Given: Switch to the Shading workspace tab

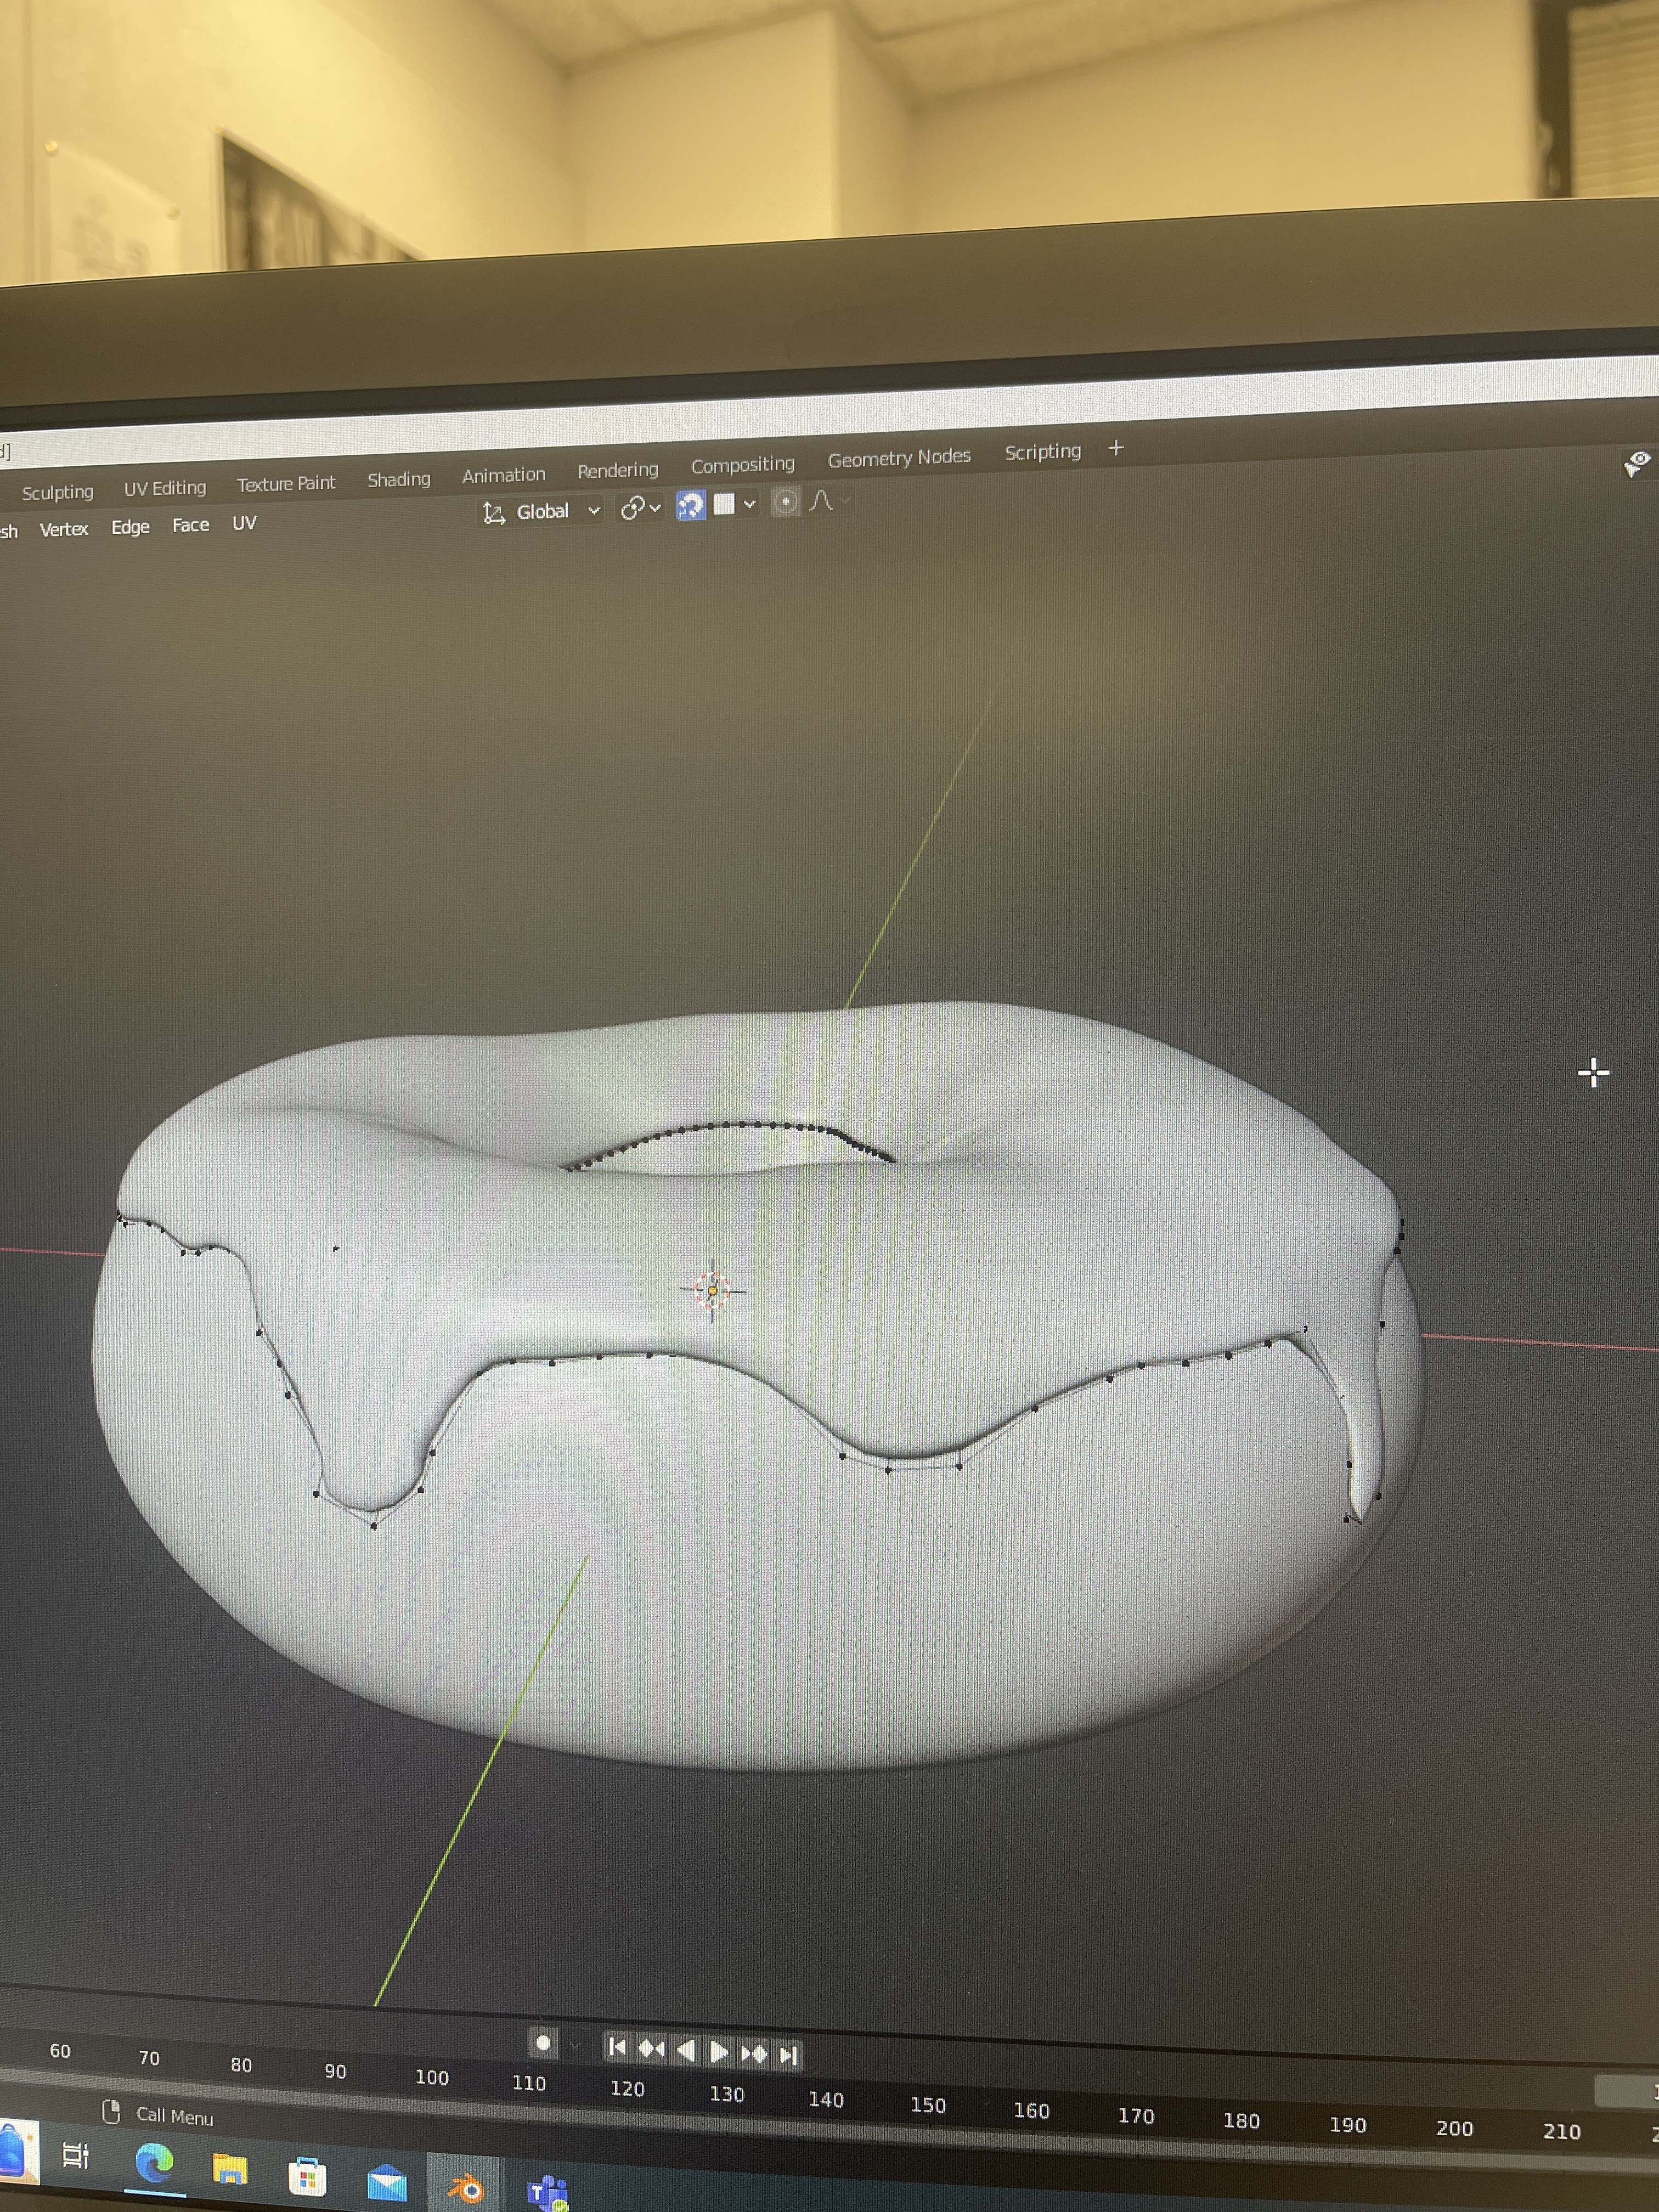Looking at the screenshot, I should tap(399, 479).
